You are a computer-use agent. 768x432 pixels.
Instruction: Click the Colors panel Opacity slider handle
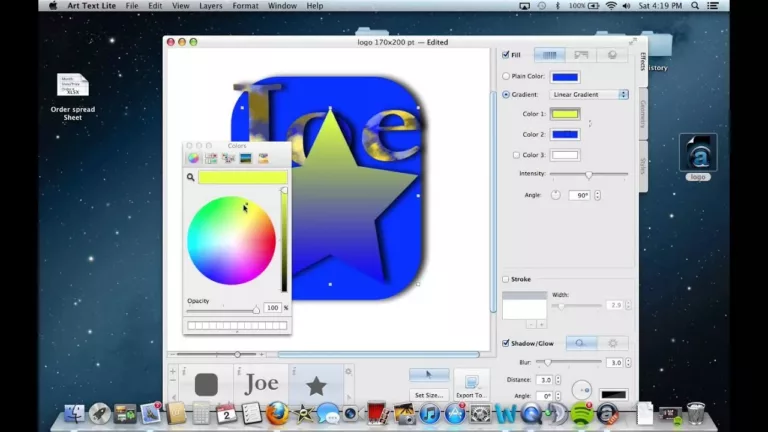(x=256, y=310)
